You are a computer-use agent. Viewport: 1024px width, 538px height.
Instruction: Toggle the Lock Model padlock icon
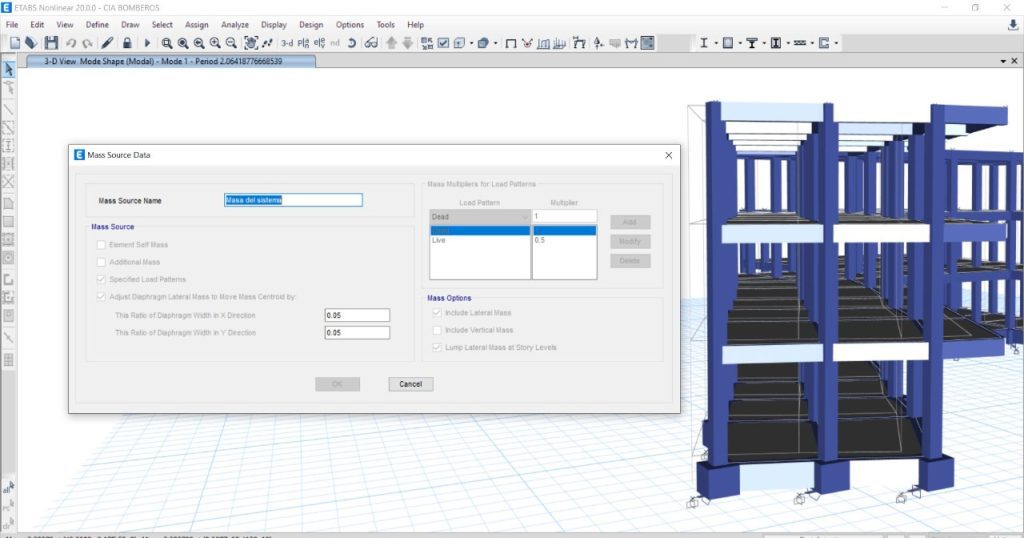[x=127, y=43]
